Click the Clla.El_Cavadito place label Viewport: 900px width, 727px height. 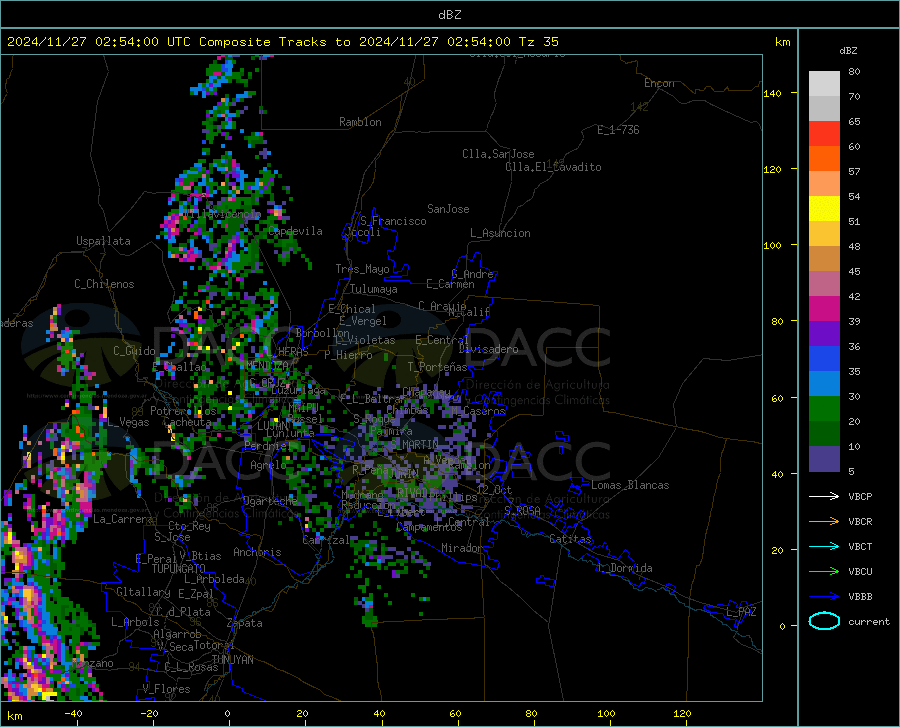click(553, 167)
